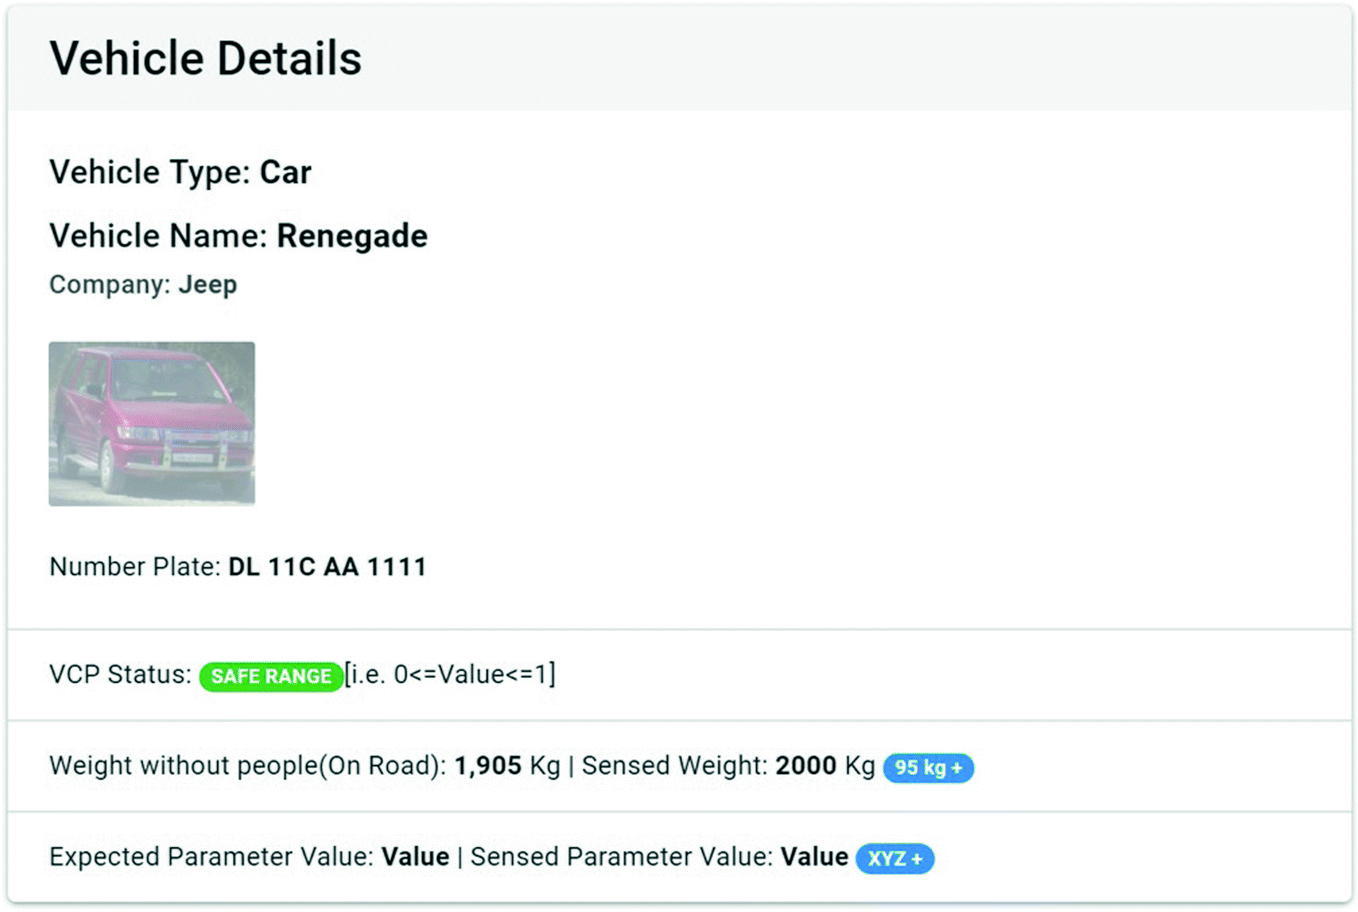
Task: Click the Vehicle Name Renegade text
Action: pos(238,236)
